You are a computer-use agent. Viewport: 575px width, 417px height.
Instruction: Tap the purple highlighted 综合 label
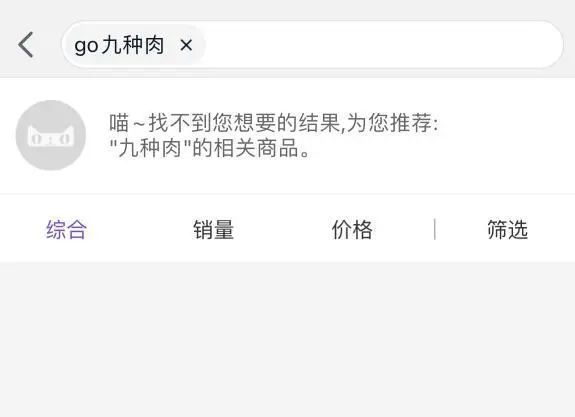tap(66, 230)
